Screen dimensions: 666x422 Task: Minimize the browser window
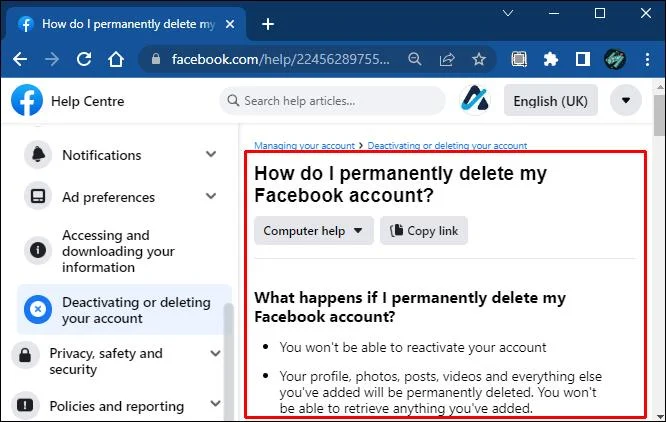tap(554, 13)
